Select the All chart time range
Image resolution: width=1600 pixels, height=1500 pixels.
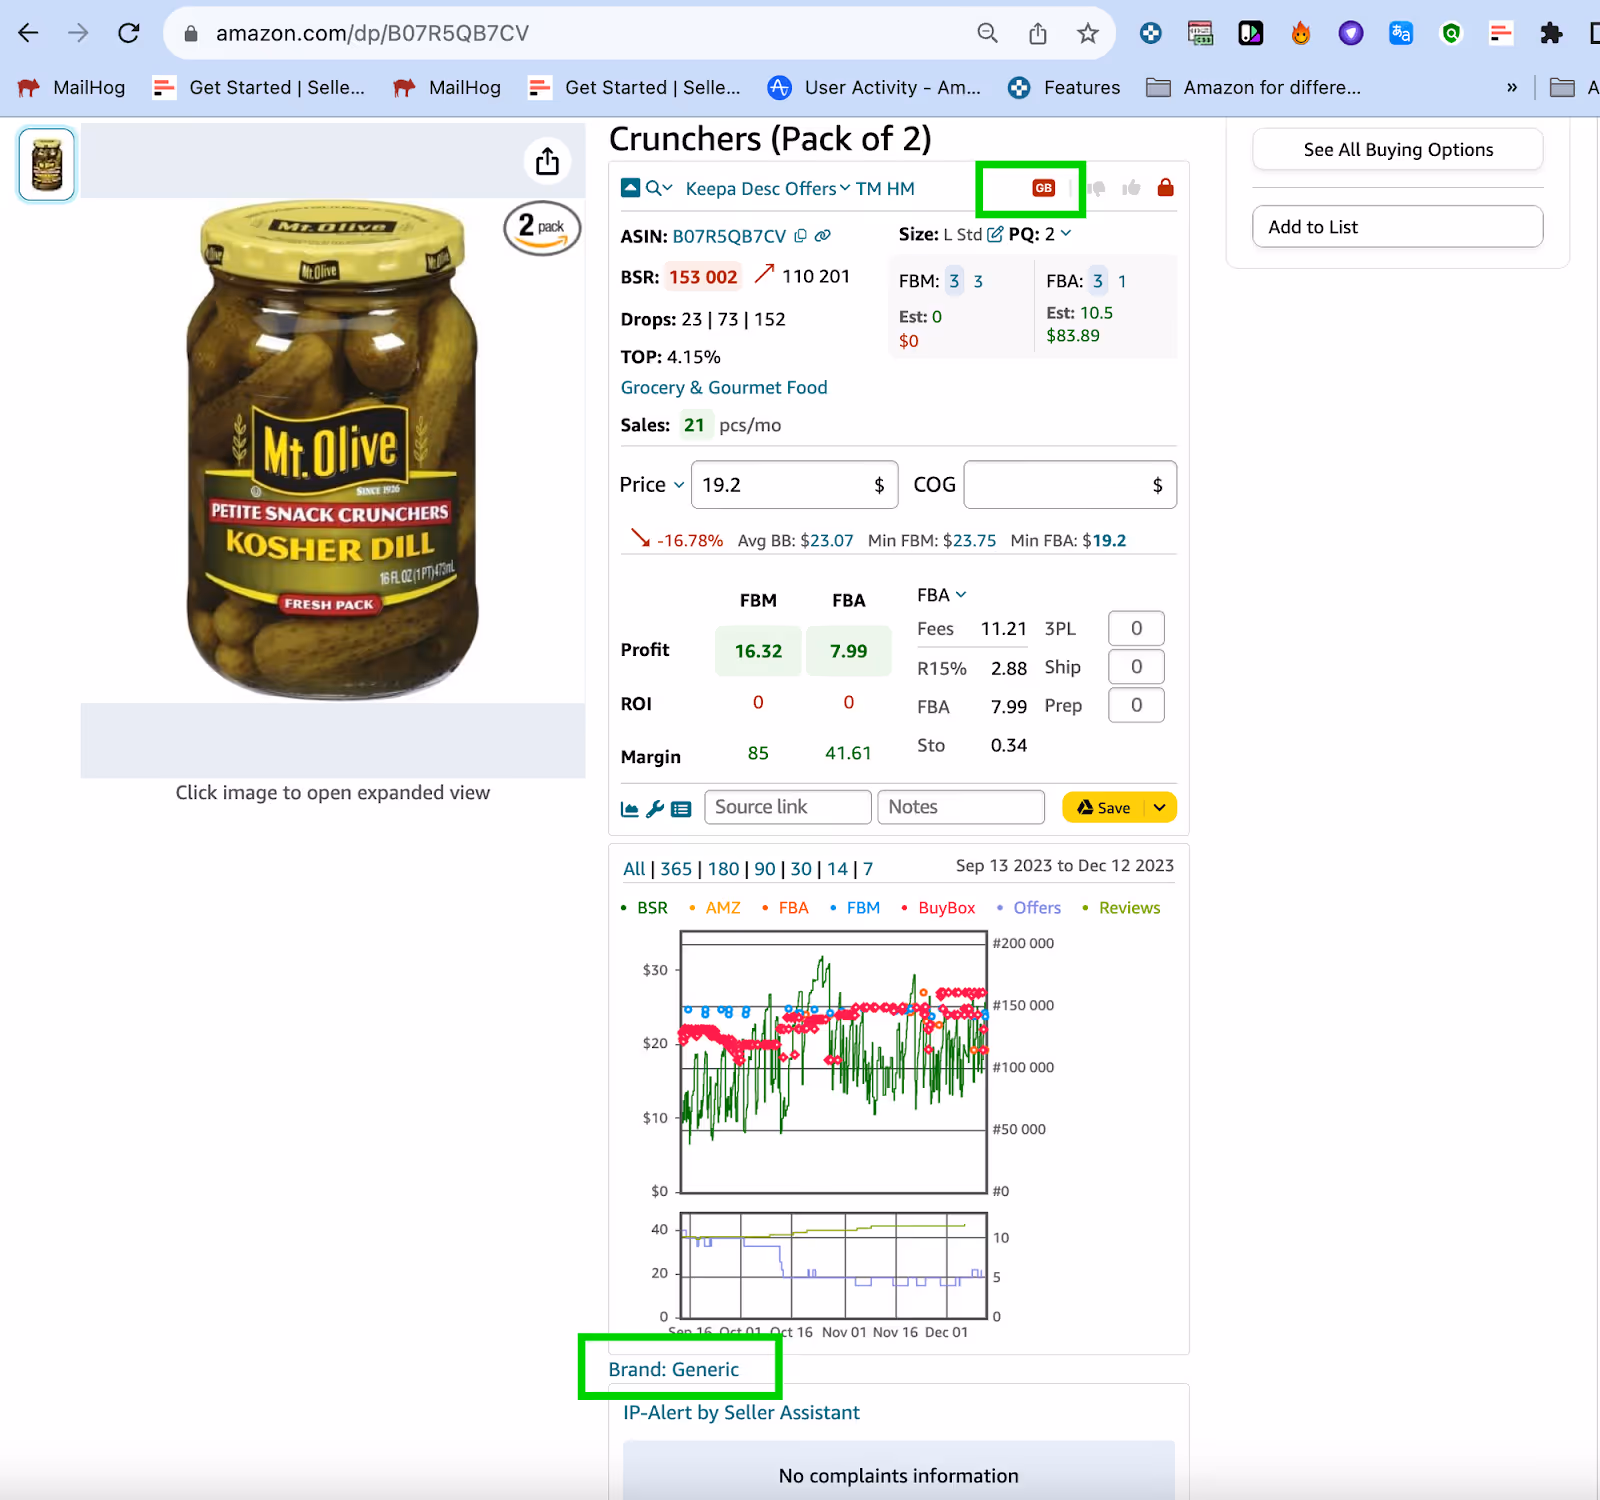click(634, 869)
